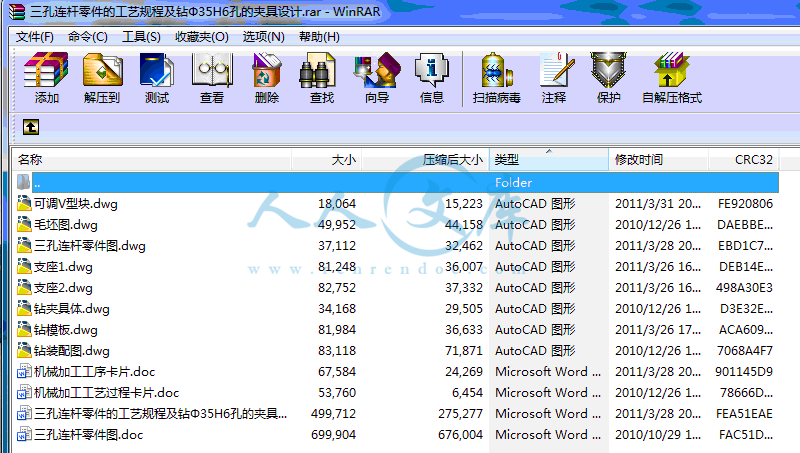
Task: Sort by 大小 column header
Action: (x=327, y=160)
